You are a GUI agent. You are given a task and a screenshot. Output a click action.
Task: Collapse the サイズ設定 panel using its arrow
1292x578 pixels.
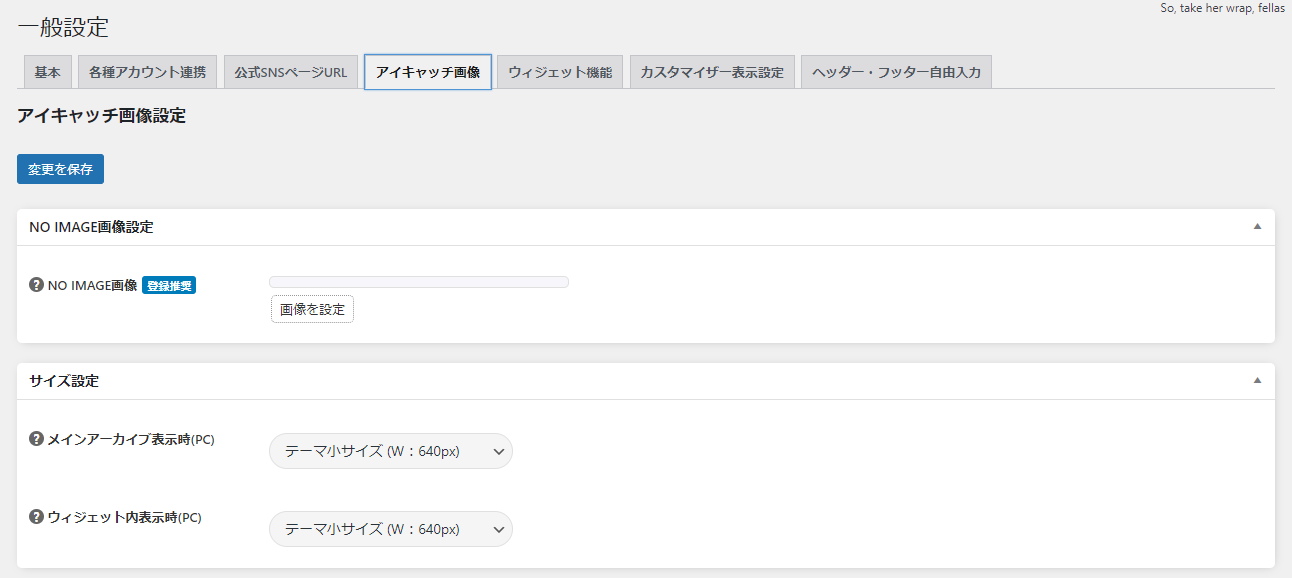(x=1257, y=381)
